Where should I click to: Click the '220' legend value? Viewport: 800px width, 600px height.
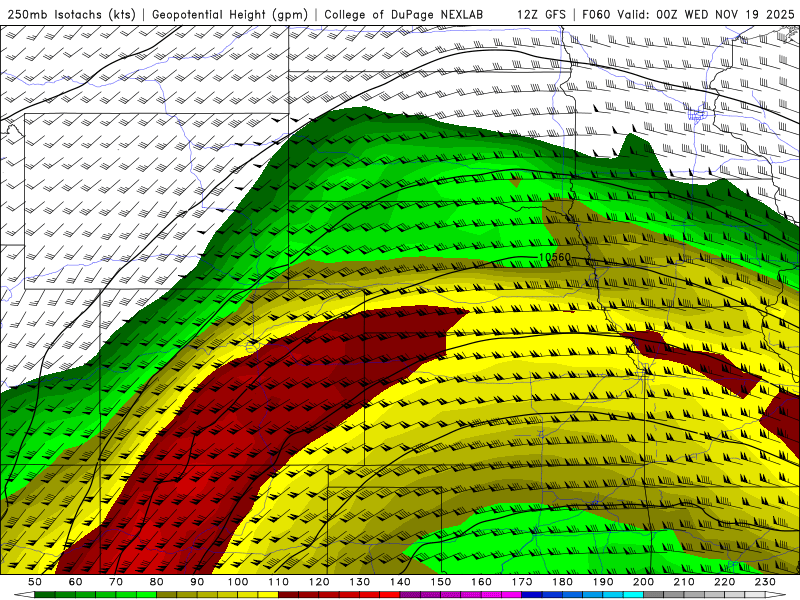click(x=725, y=582)
